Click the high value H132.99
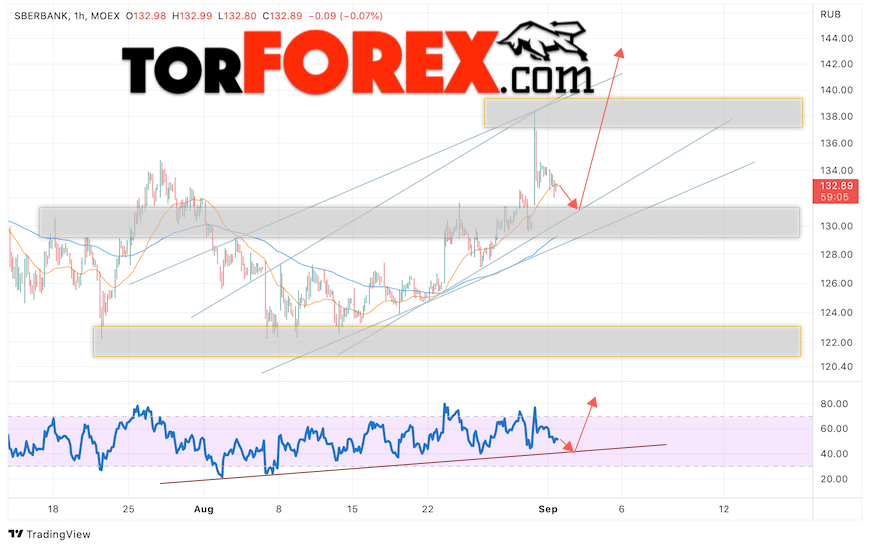 point(192,16)
